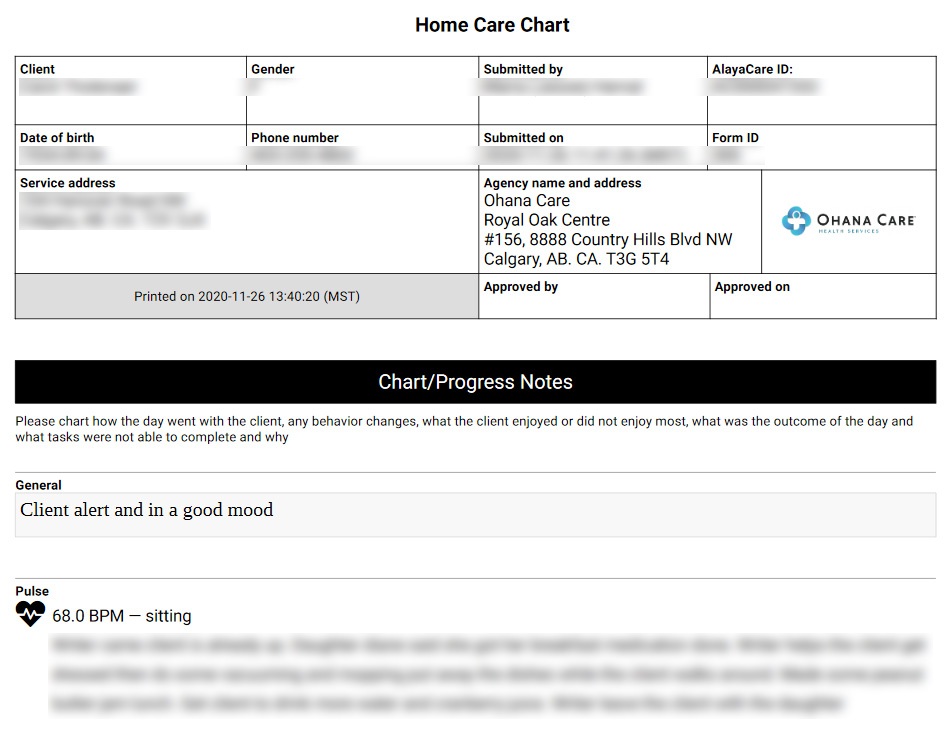Click the Royal Oak Centre address line

[x=546, y=220]
